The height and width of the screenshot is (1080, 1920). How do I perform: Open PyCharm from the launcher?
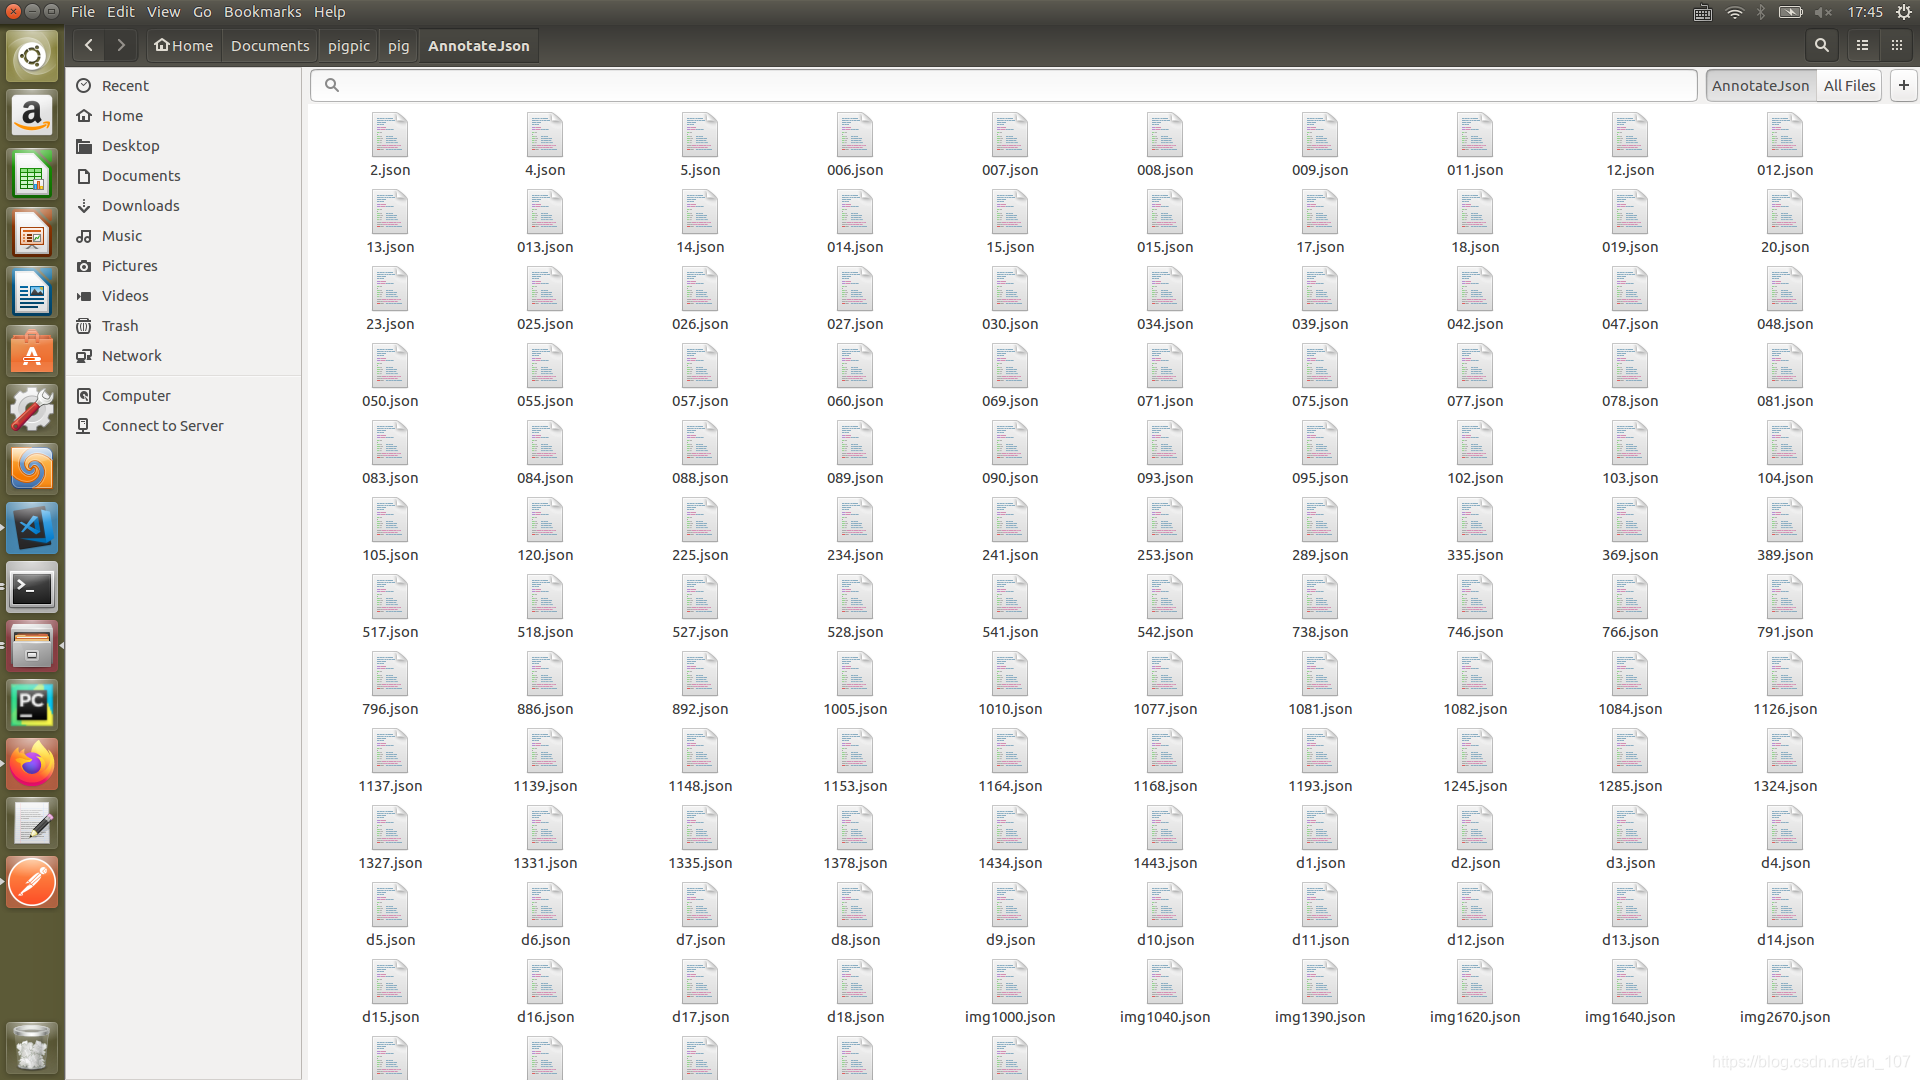click(32, 706)
